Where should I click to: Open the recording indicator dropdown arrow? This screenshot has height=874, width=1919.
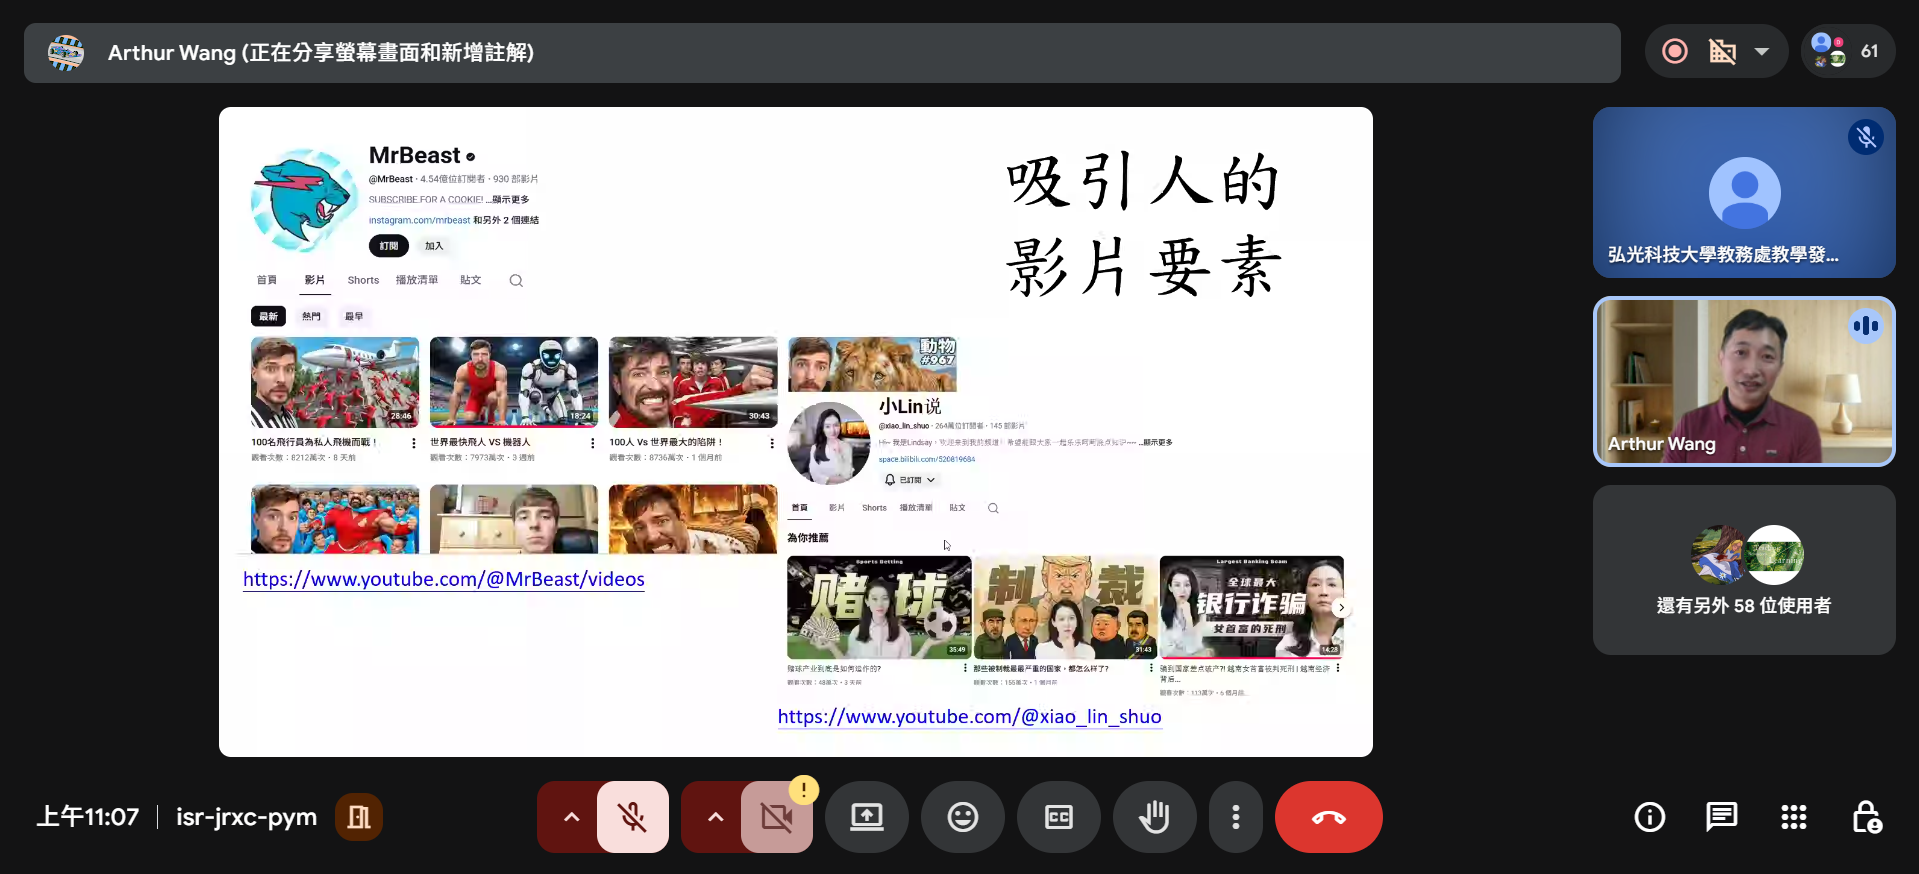tap(1762, 51)
